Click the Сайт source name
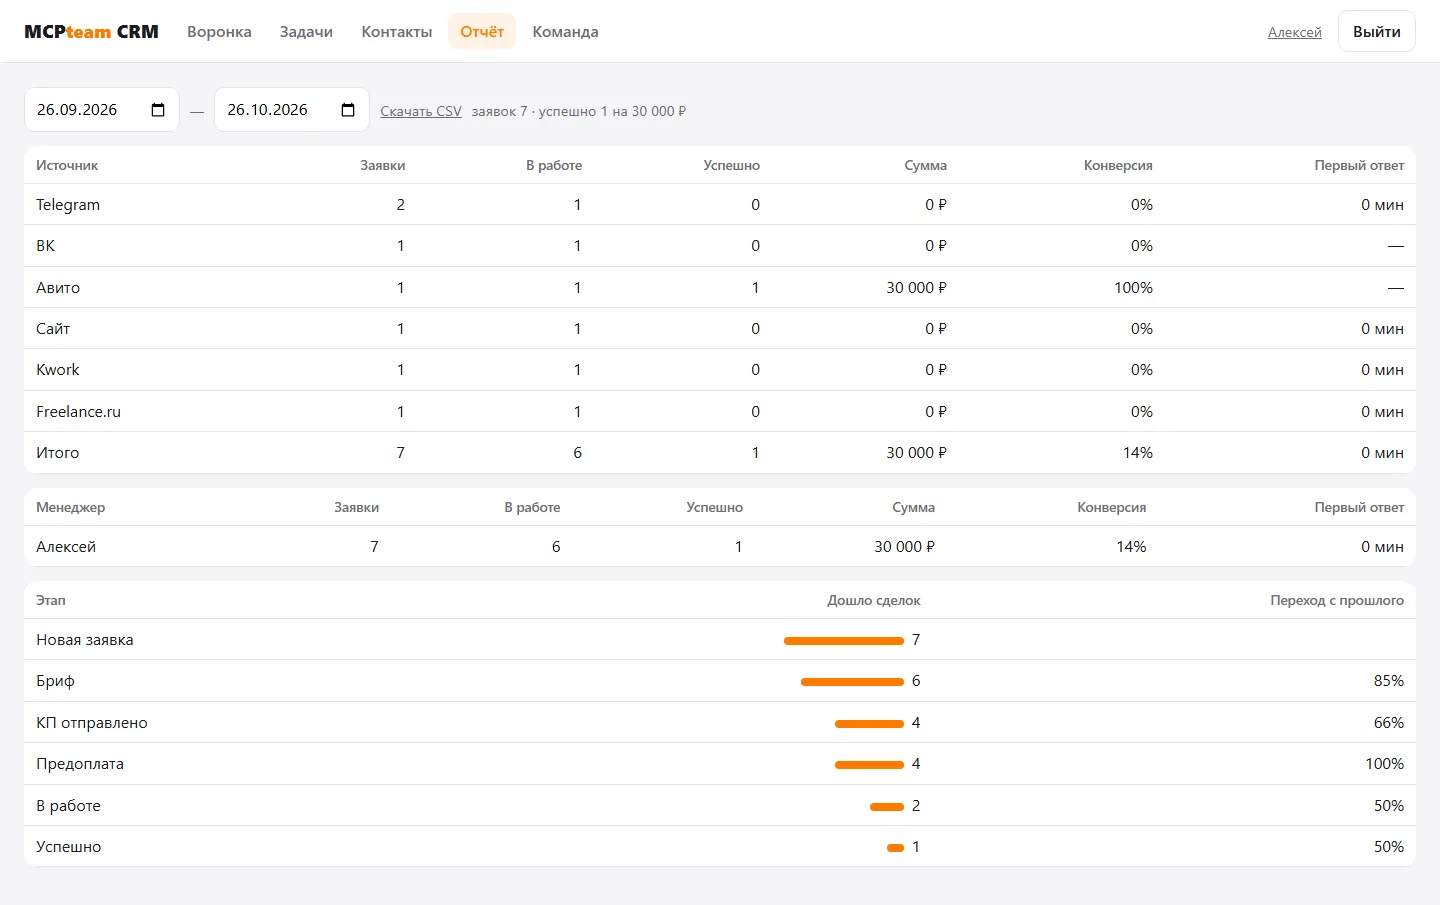Screen dimensions: 1440x905 coord(53,329)
